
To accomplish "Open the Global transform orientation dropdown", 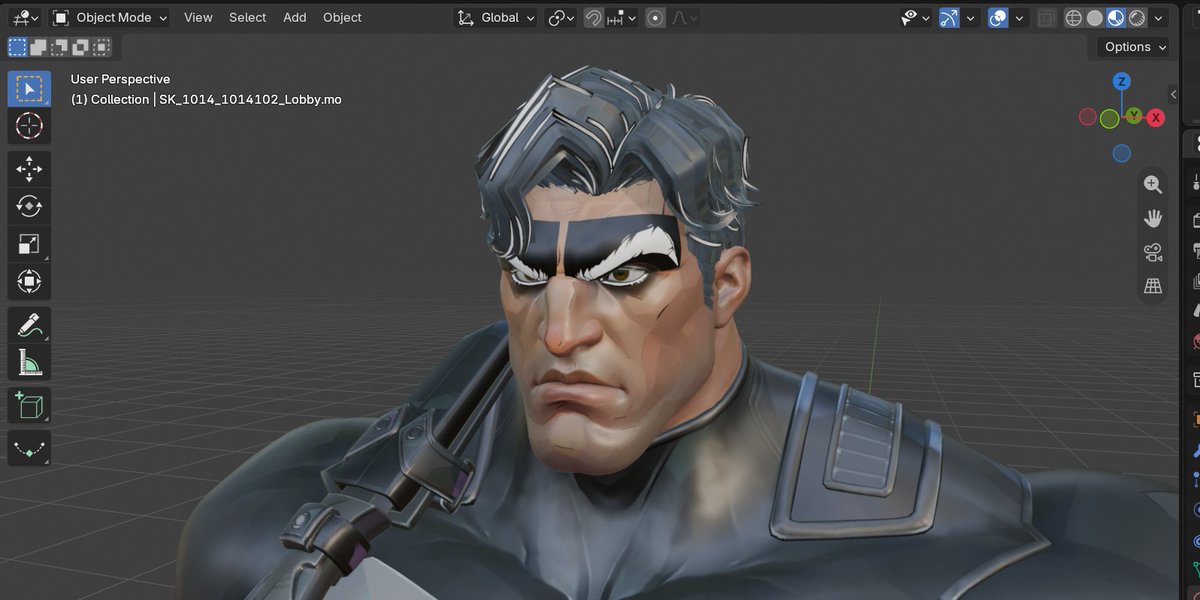I will [495, 17].
